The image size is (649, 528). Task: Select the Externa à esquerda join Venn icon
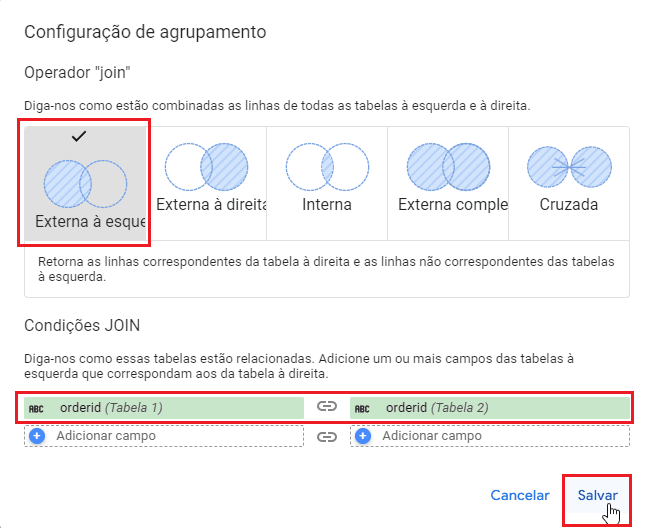[85, 184]
